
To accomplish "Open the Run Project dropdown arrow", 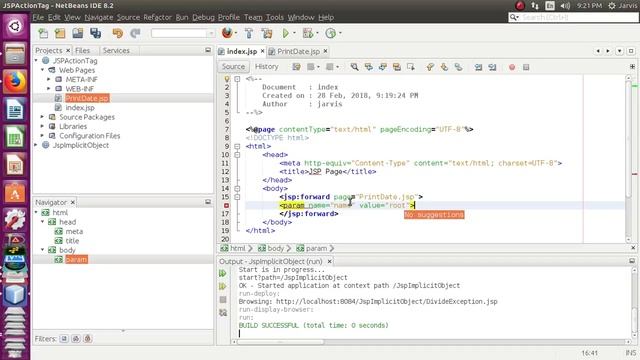I will 294,33.
